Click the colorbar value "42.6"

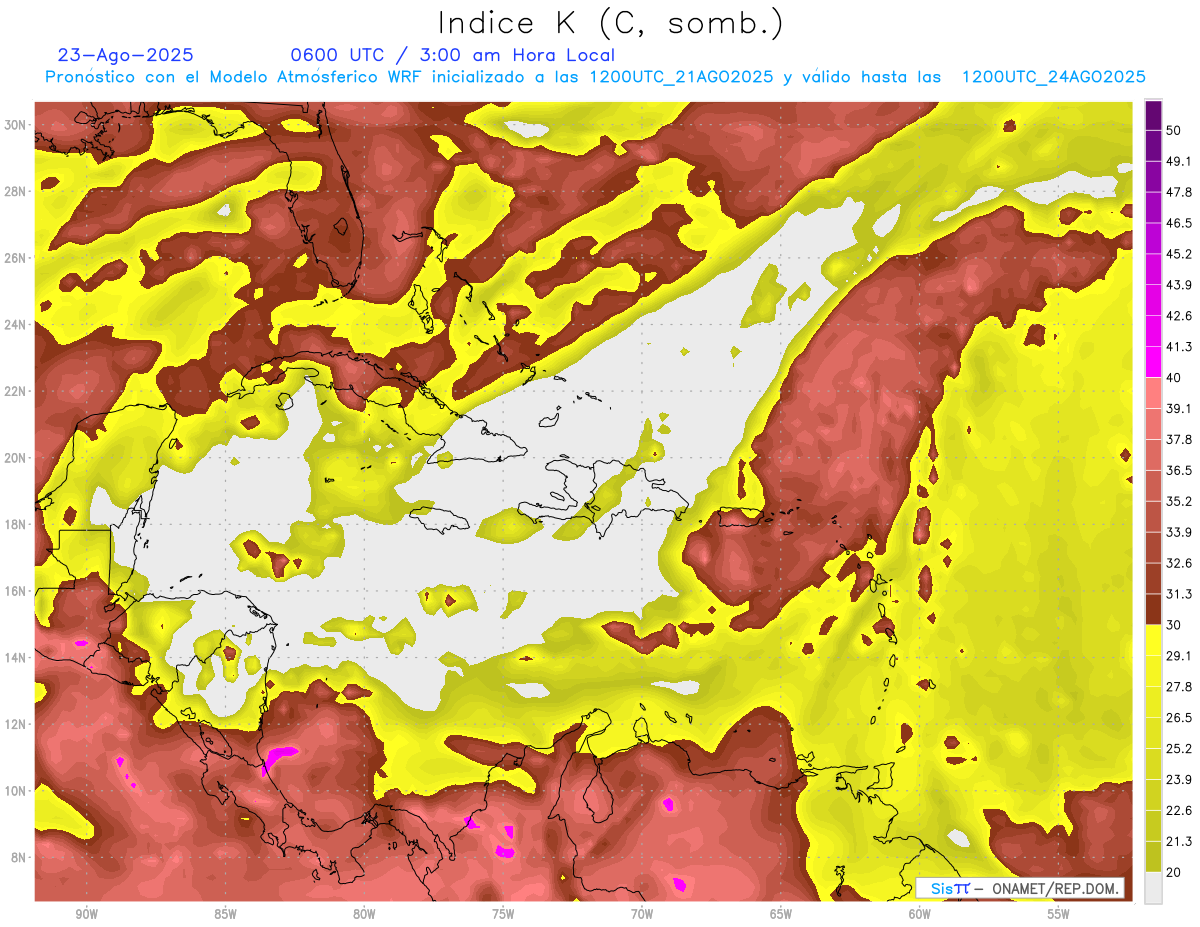[x=1179, y=316]
